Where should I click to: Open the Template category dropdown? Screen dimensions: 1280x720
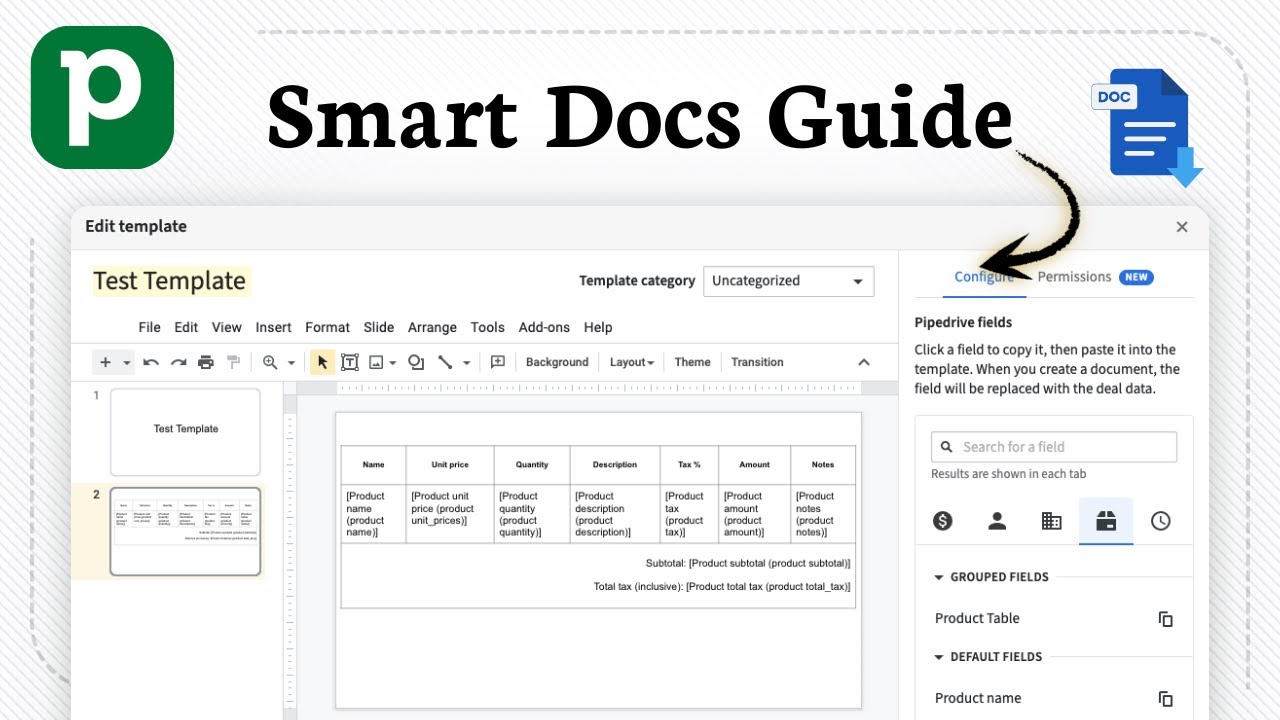click(788, 281)
